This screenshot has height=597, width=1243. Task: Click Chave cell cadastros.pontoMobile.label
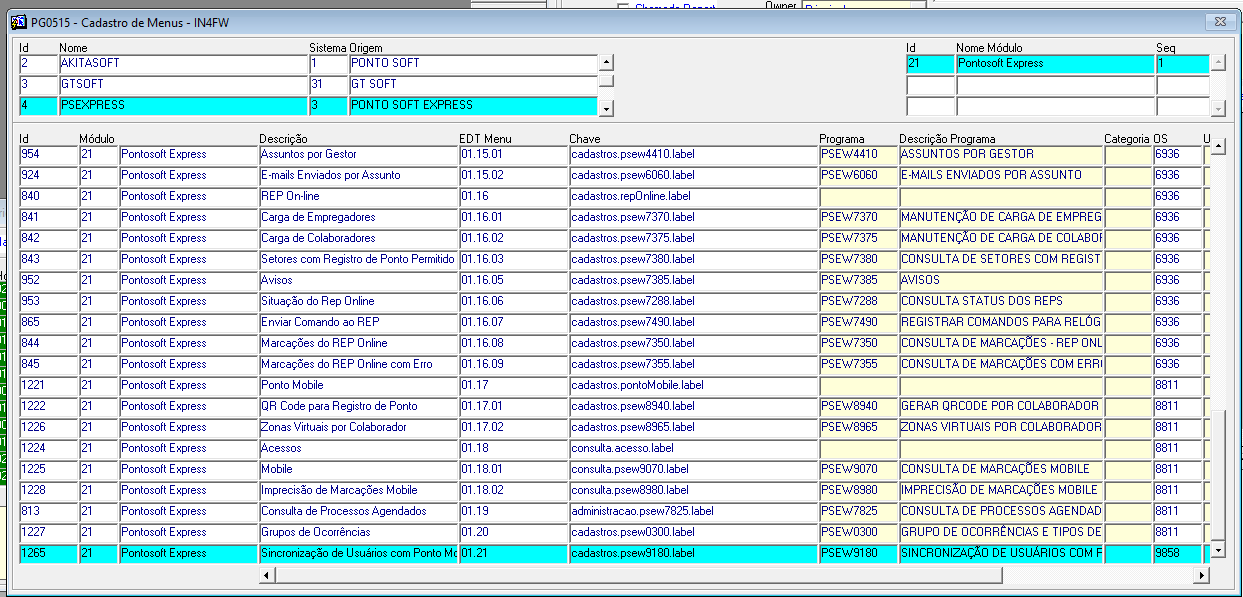point(693,385)
